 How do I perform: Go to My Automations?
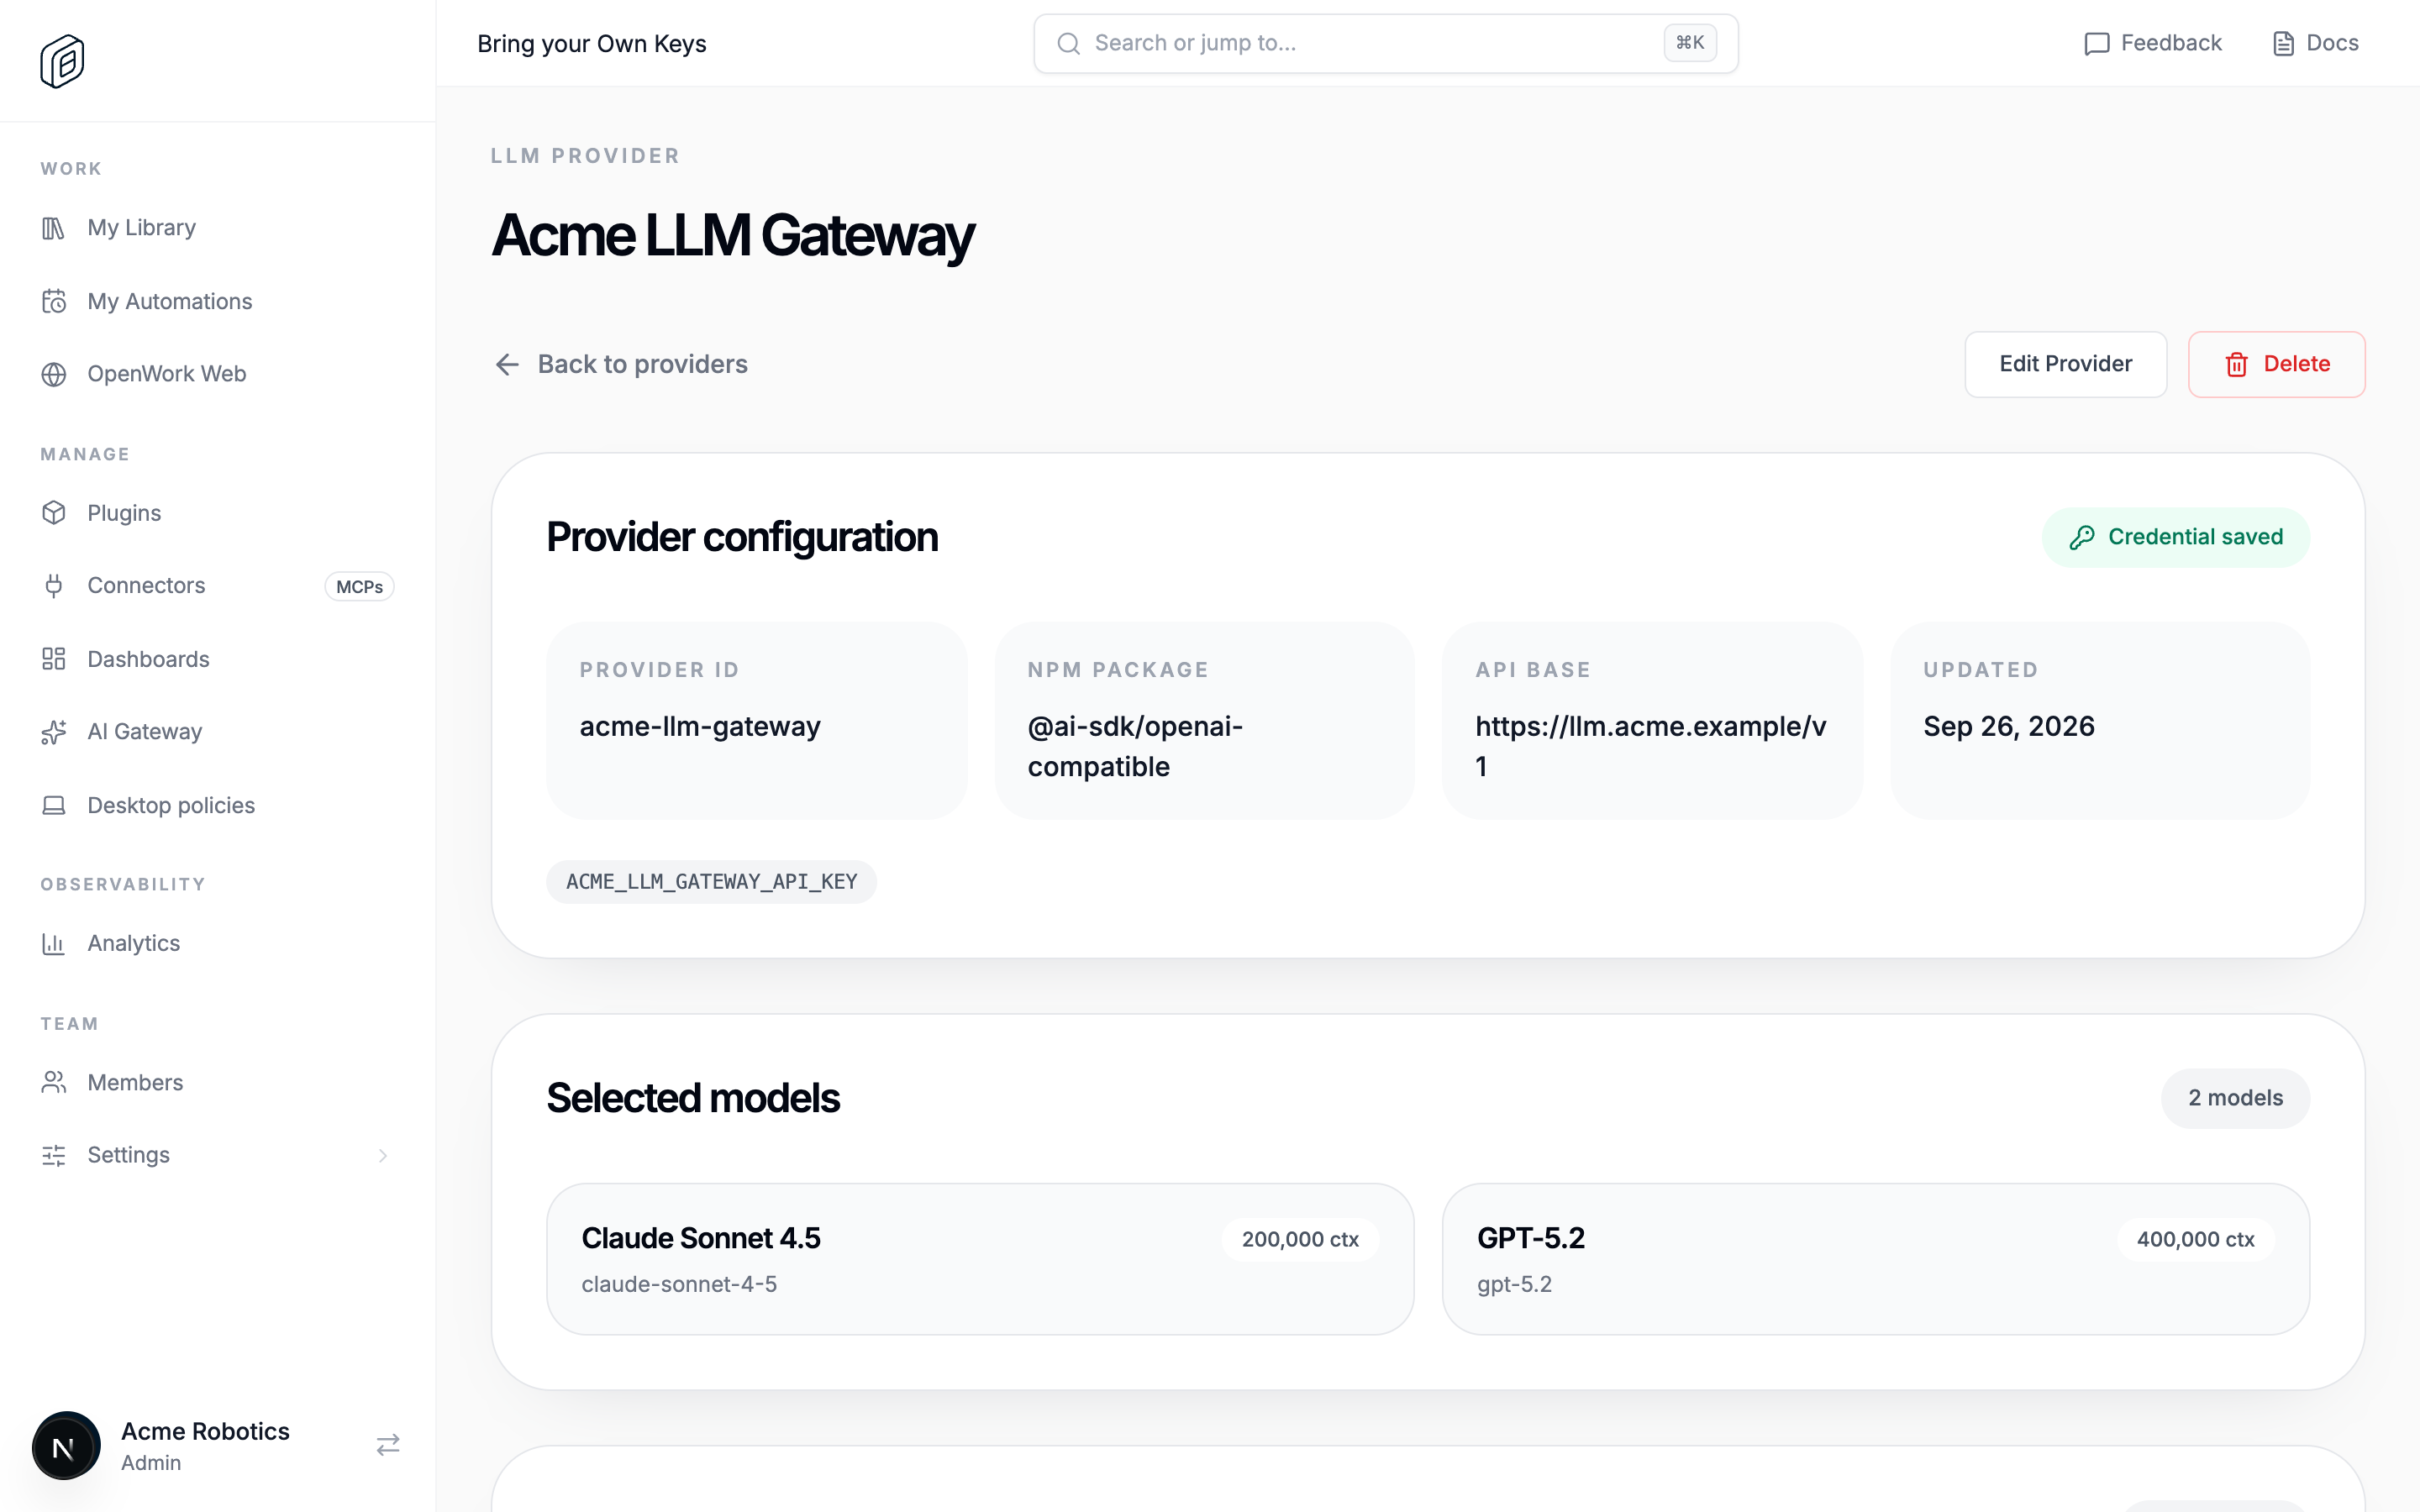[217, 301]
